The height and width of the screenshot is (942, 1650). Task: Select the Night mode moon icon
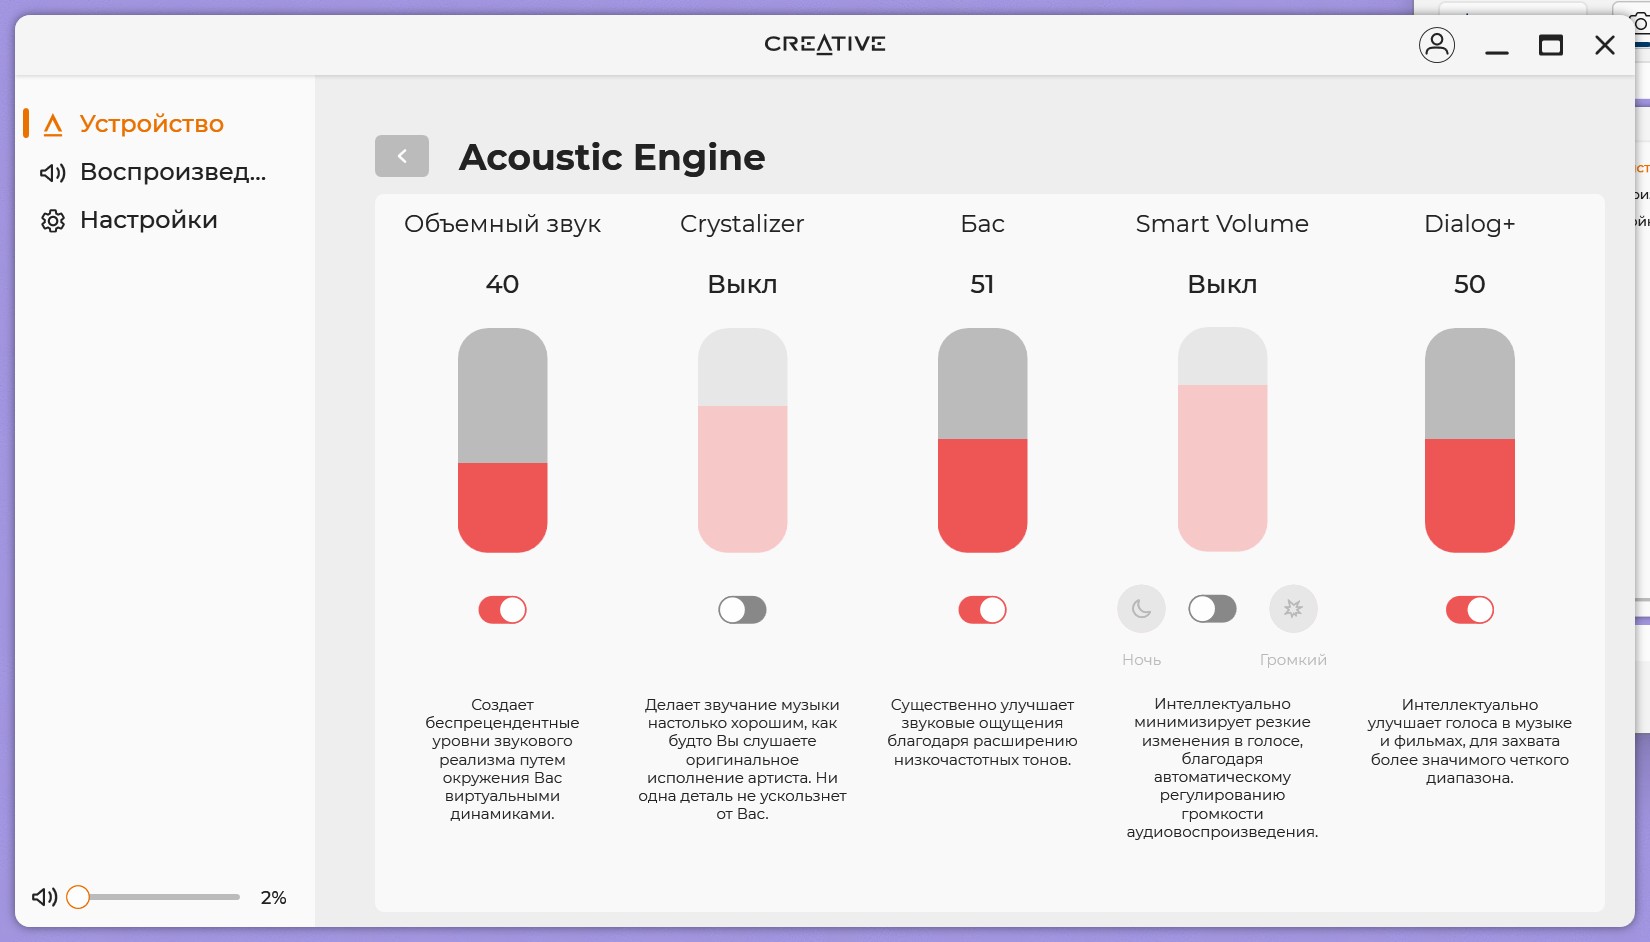(x=1141, y=609)
